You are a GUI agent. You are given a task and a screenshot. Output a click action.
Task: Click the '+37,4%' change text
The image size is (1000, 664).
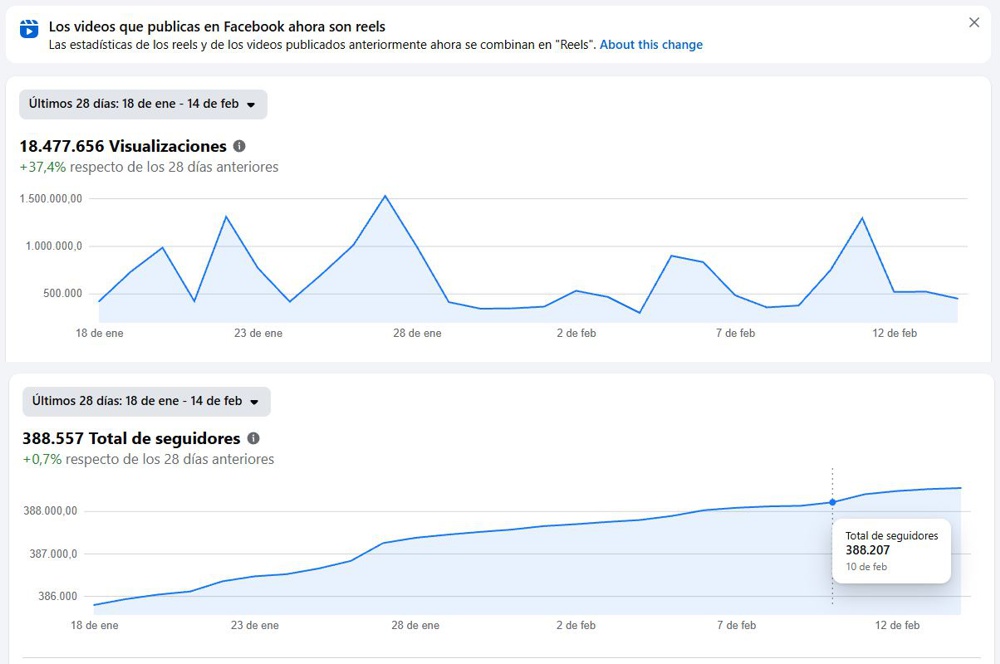43,167
